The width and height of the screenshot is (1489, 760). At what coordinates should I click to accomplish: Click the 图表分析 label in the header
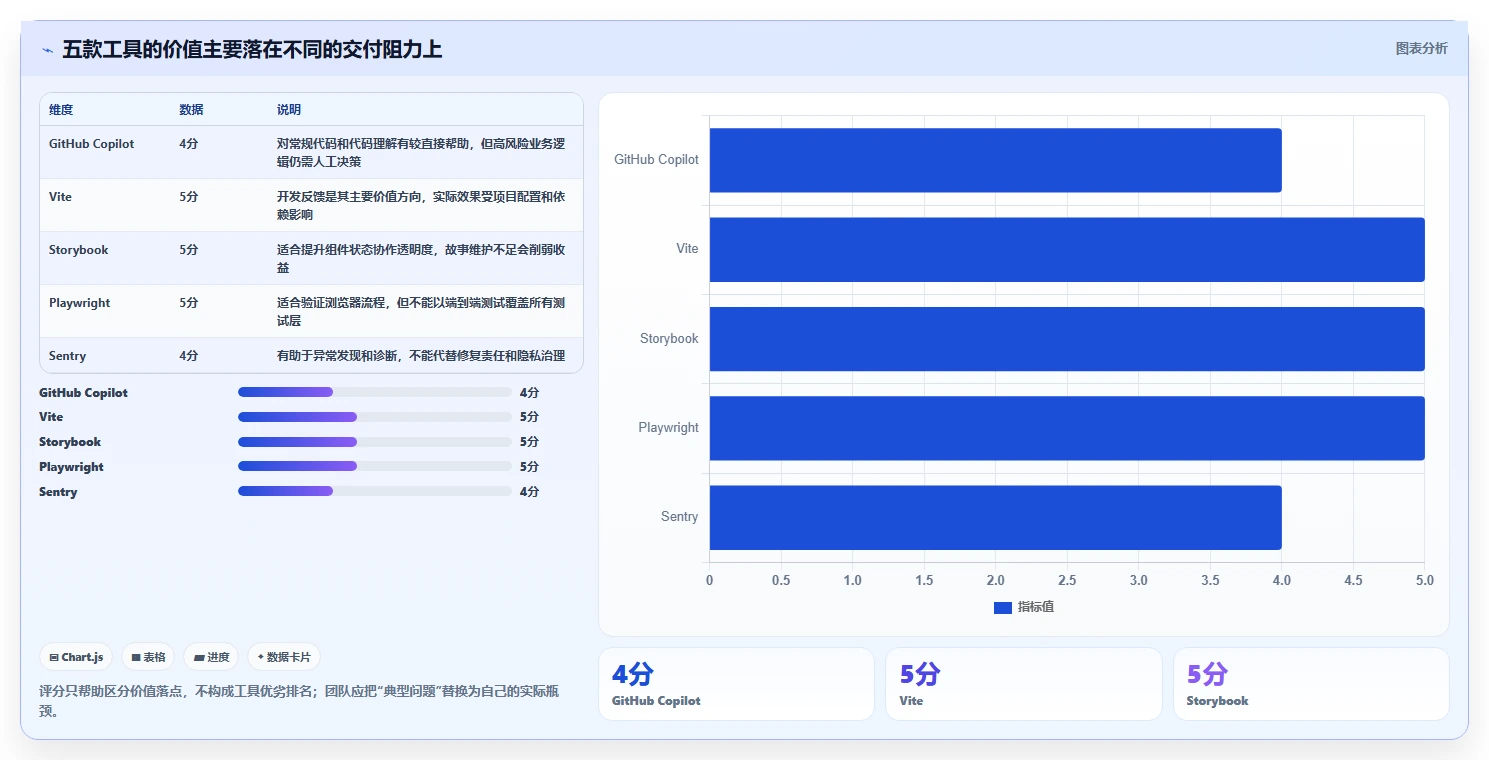(x=1421, y=48)
